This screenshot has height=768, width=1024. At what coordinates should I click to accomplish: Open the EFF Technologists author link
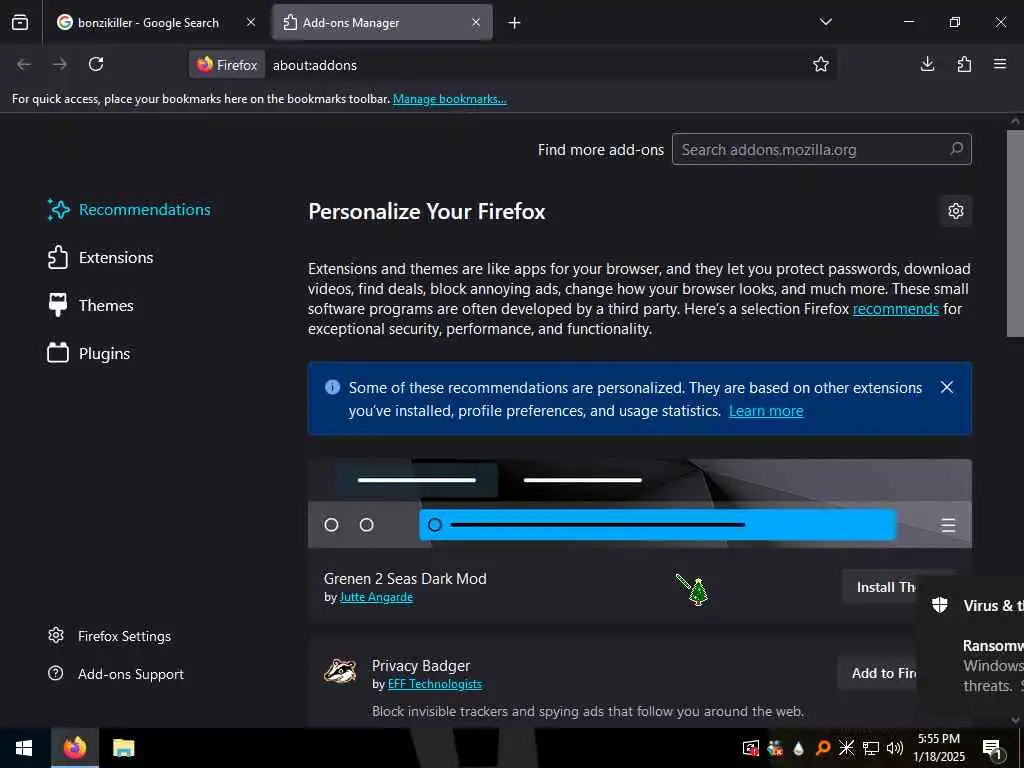coord(434,684)
